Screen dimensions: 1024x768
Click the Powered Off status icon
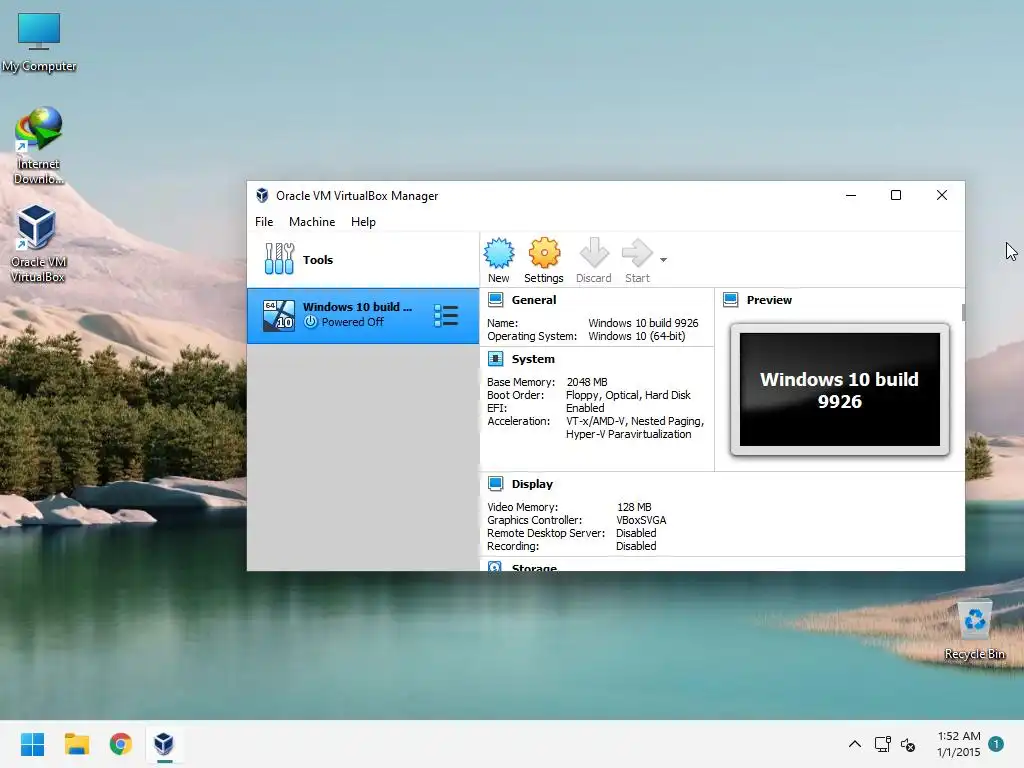[x=311, y=322]
